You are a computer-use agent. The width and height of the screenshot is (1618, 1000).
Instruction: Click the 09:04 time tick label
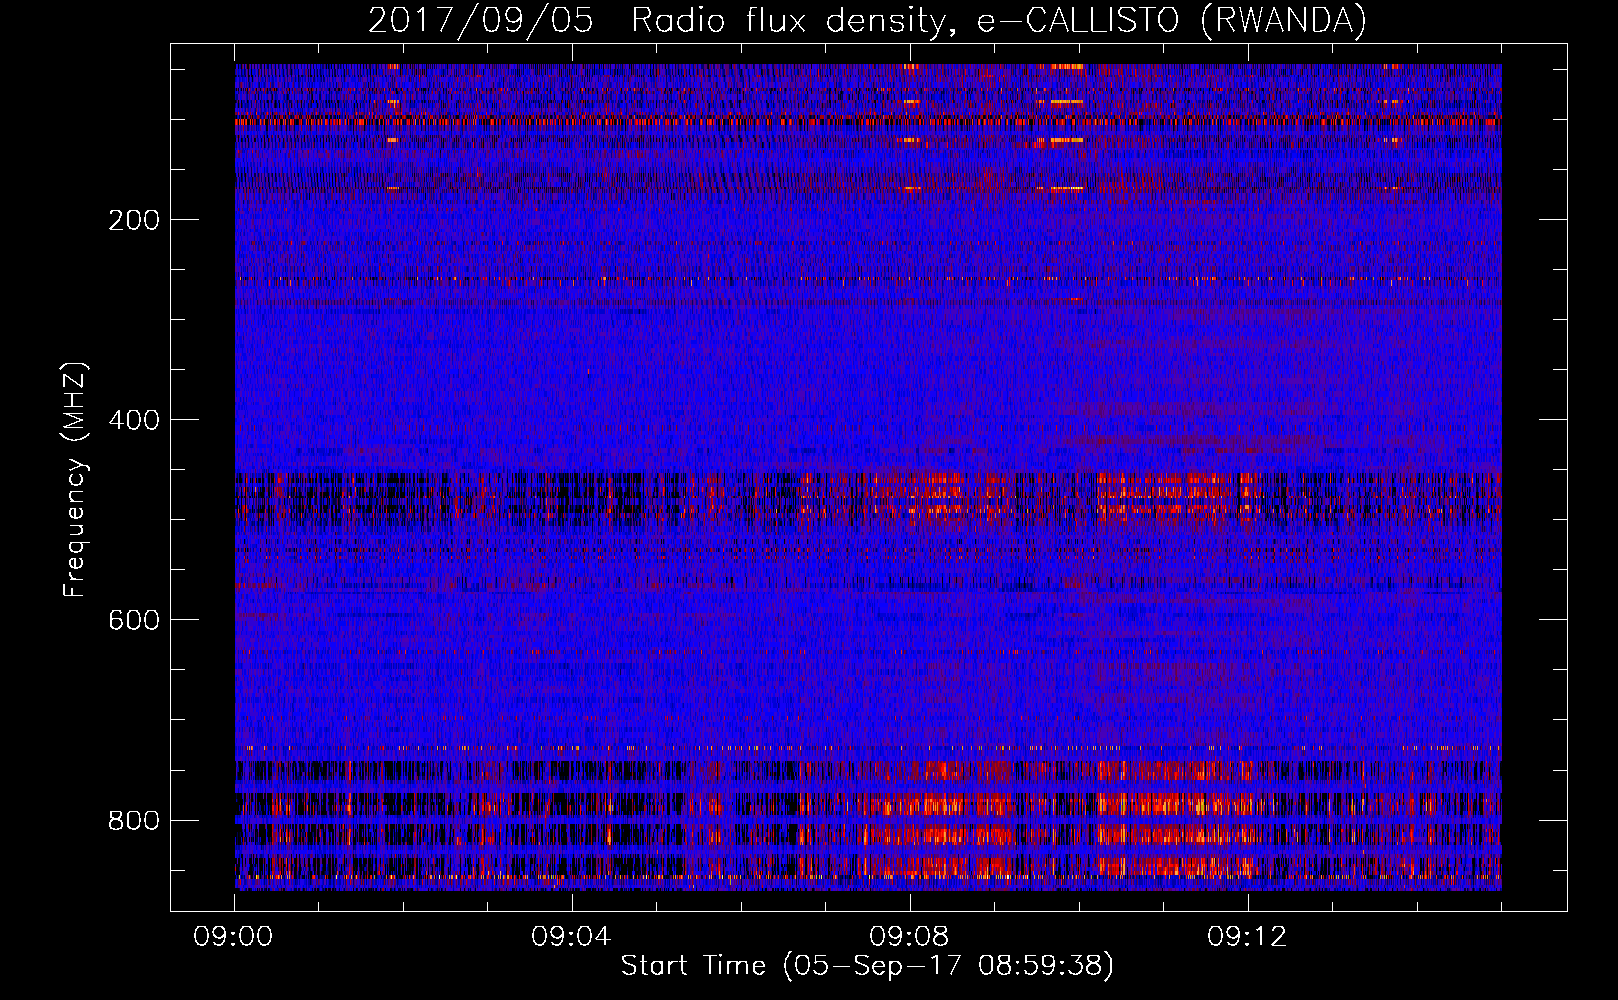click(571, 937)
